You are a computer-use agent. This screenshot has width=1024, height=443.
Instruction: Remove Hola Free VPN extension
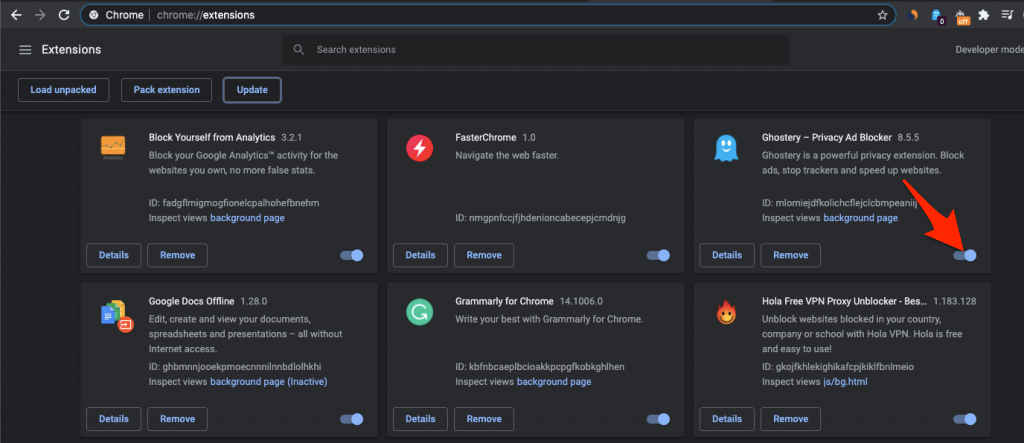(791, 419)
